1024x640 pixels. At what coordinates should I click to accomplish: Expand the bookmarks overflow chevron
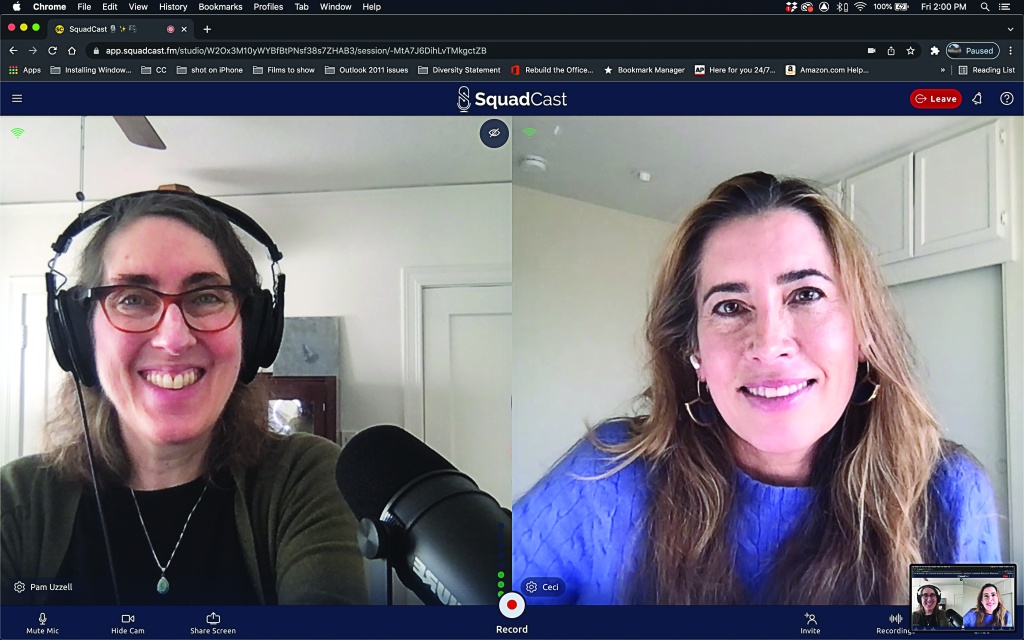[942, 70]
